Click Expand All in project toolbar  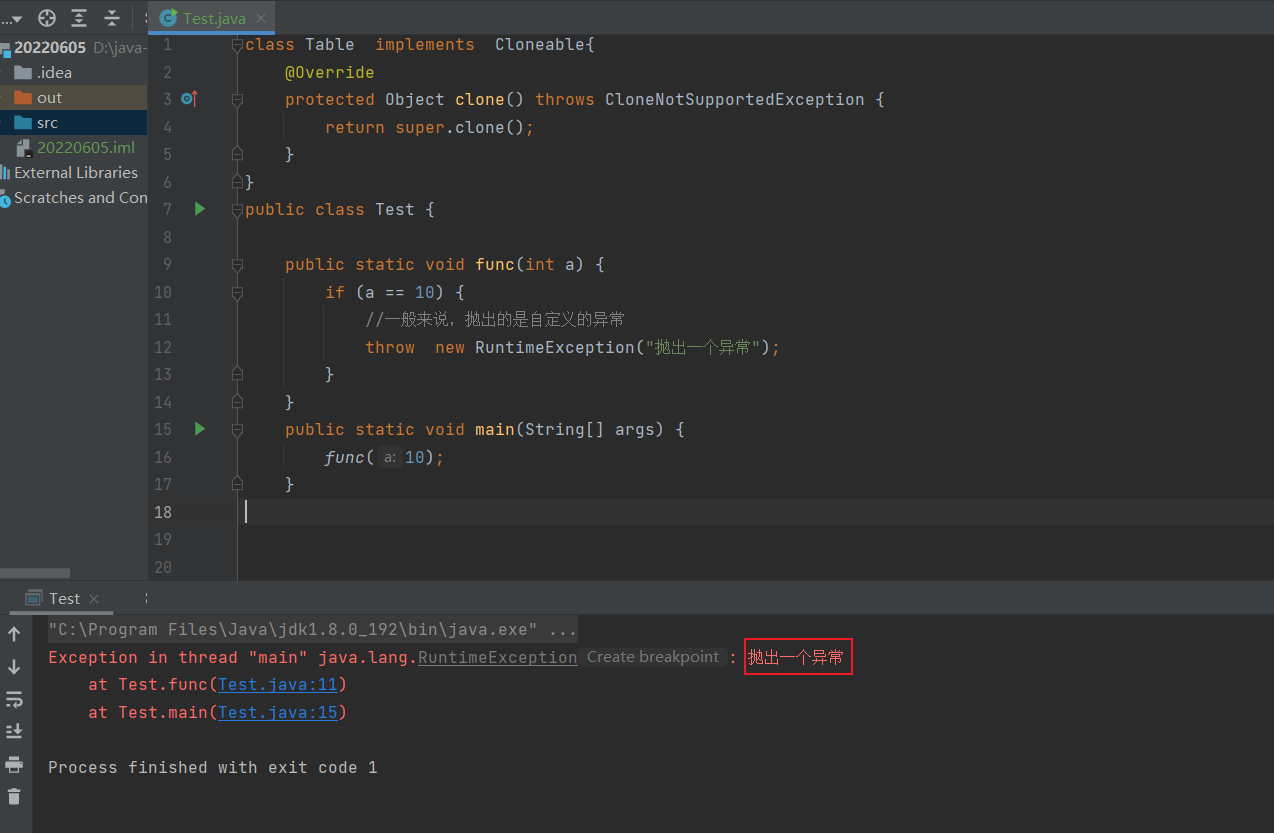pyautogui.click(x=79, y=18)
